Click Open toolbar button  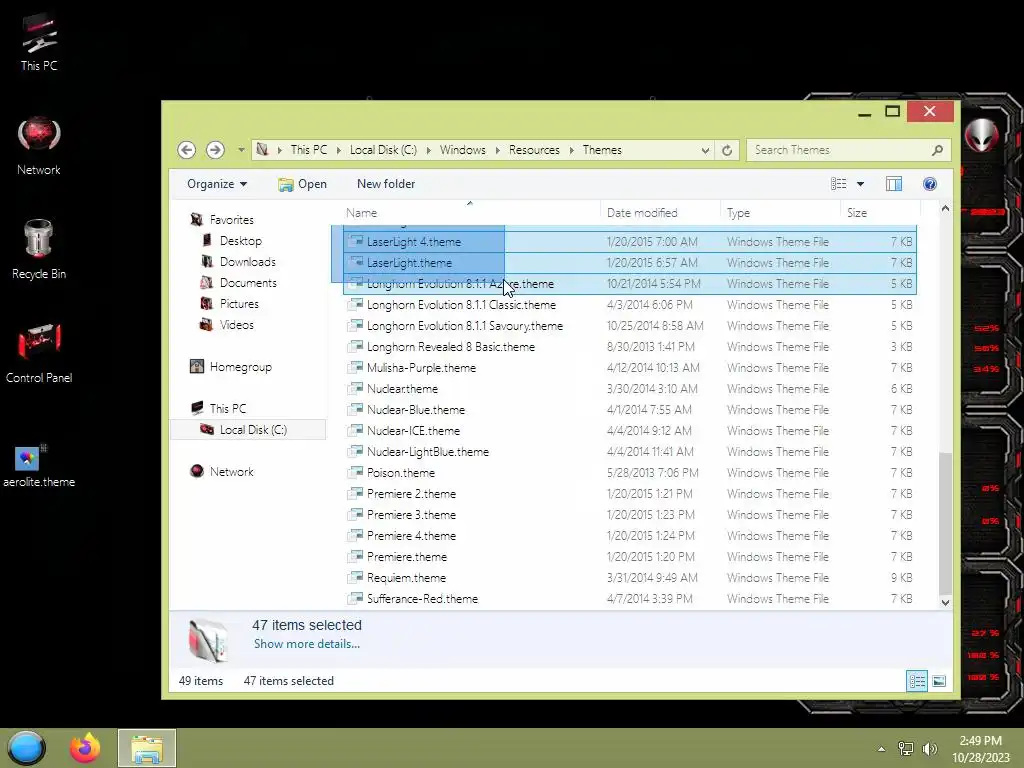tap(302, 184)
